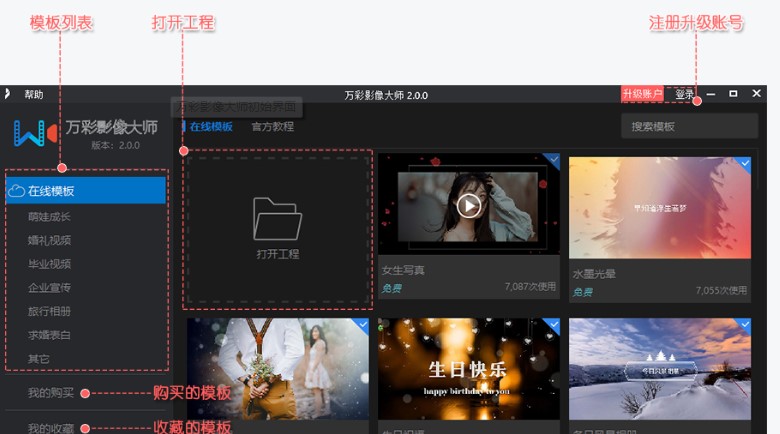Toggle the checkmark on 水墨光晕 thumbnail

click(x=745, y=163)
